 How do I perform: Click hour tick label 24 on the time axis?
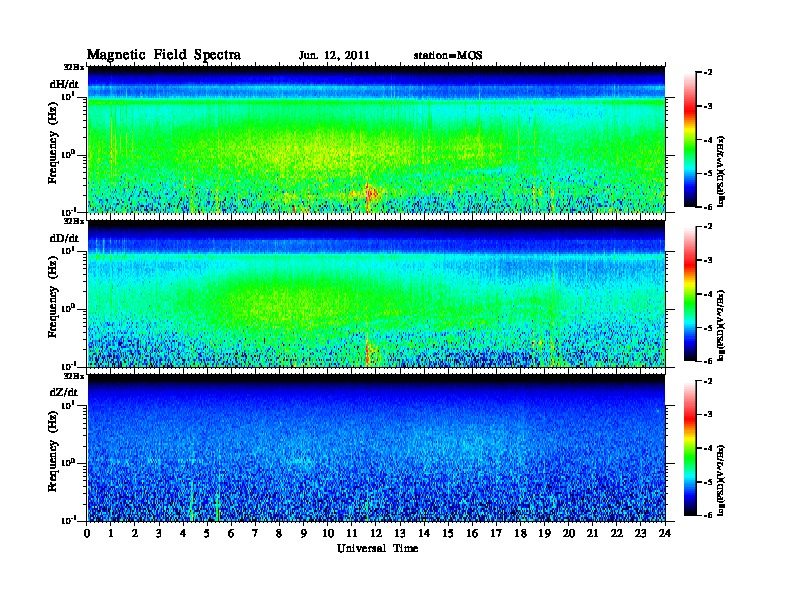(665, 534)
